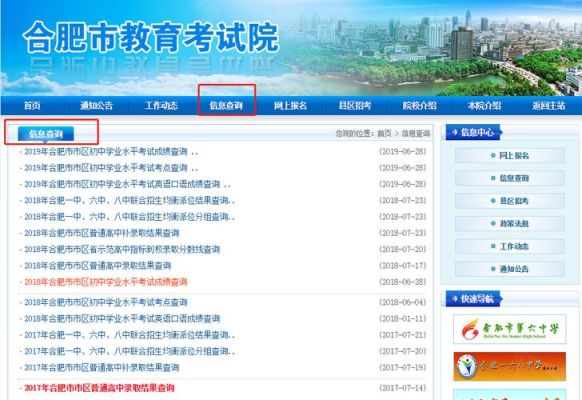Image resolution: width=582 pixels, height=400 pixels.
Task: Click 县区招考 button in 信息中心 sidebar
Action: click(510, 201)
